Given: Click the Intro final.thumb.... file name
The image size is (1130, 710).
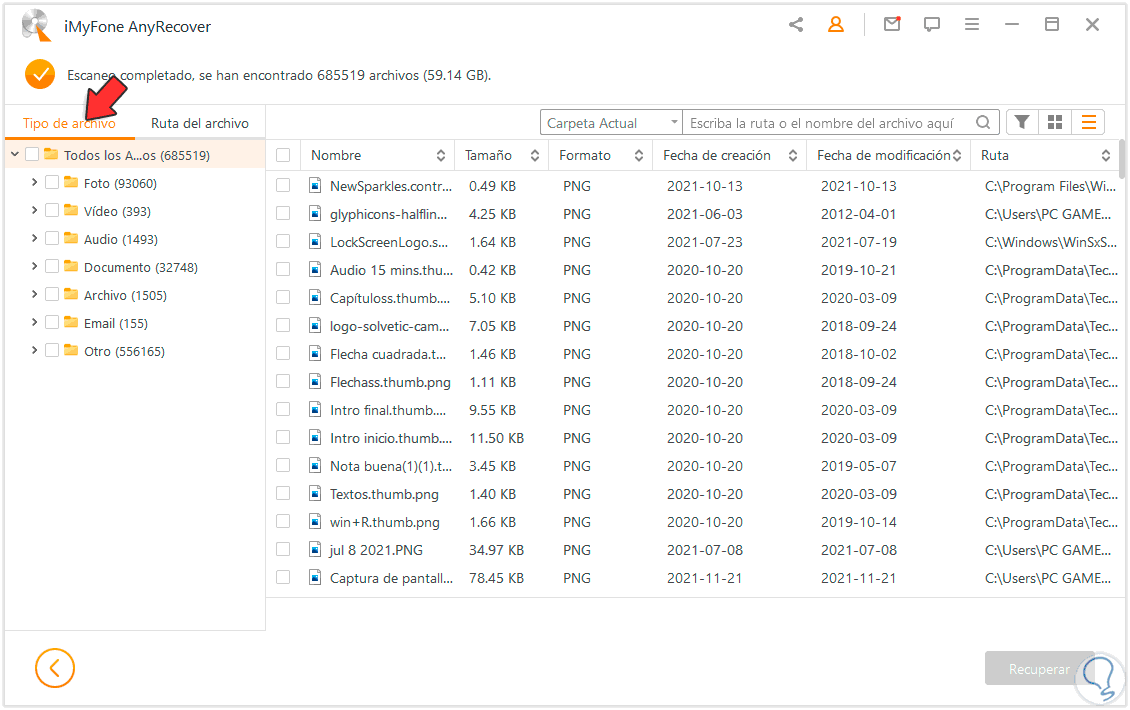Looking at the screenshot, I should coord(388,410).
